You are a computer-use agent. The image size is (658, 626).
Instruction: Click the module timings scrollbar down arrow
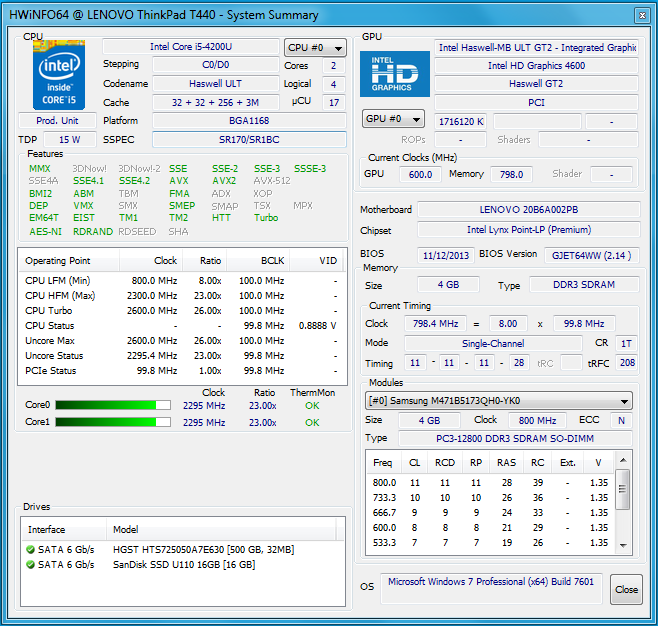click(x=624, y=545)
